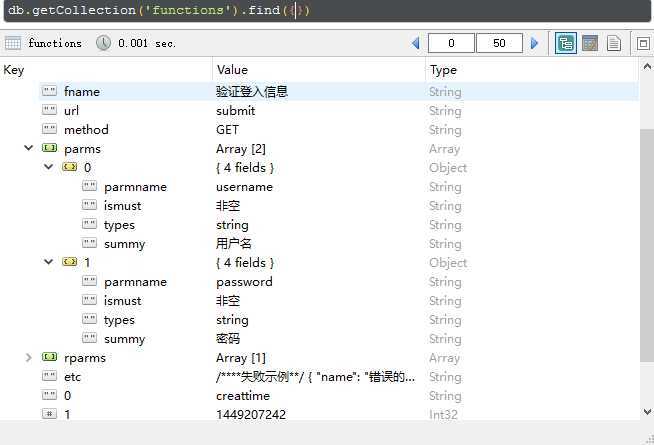This screenshot has width=654, height=445.
Task: Click the scrollbar down arrow
Action: pos(647,412)
